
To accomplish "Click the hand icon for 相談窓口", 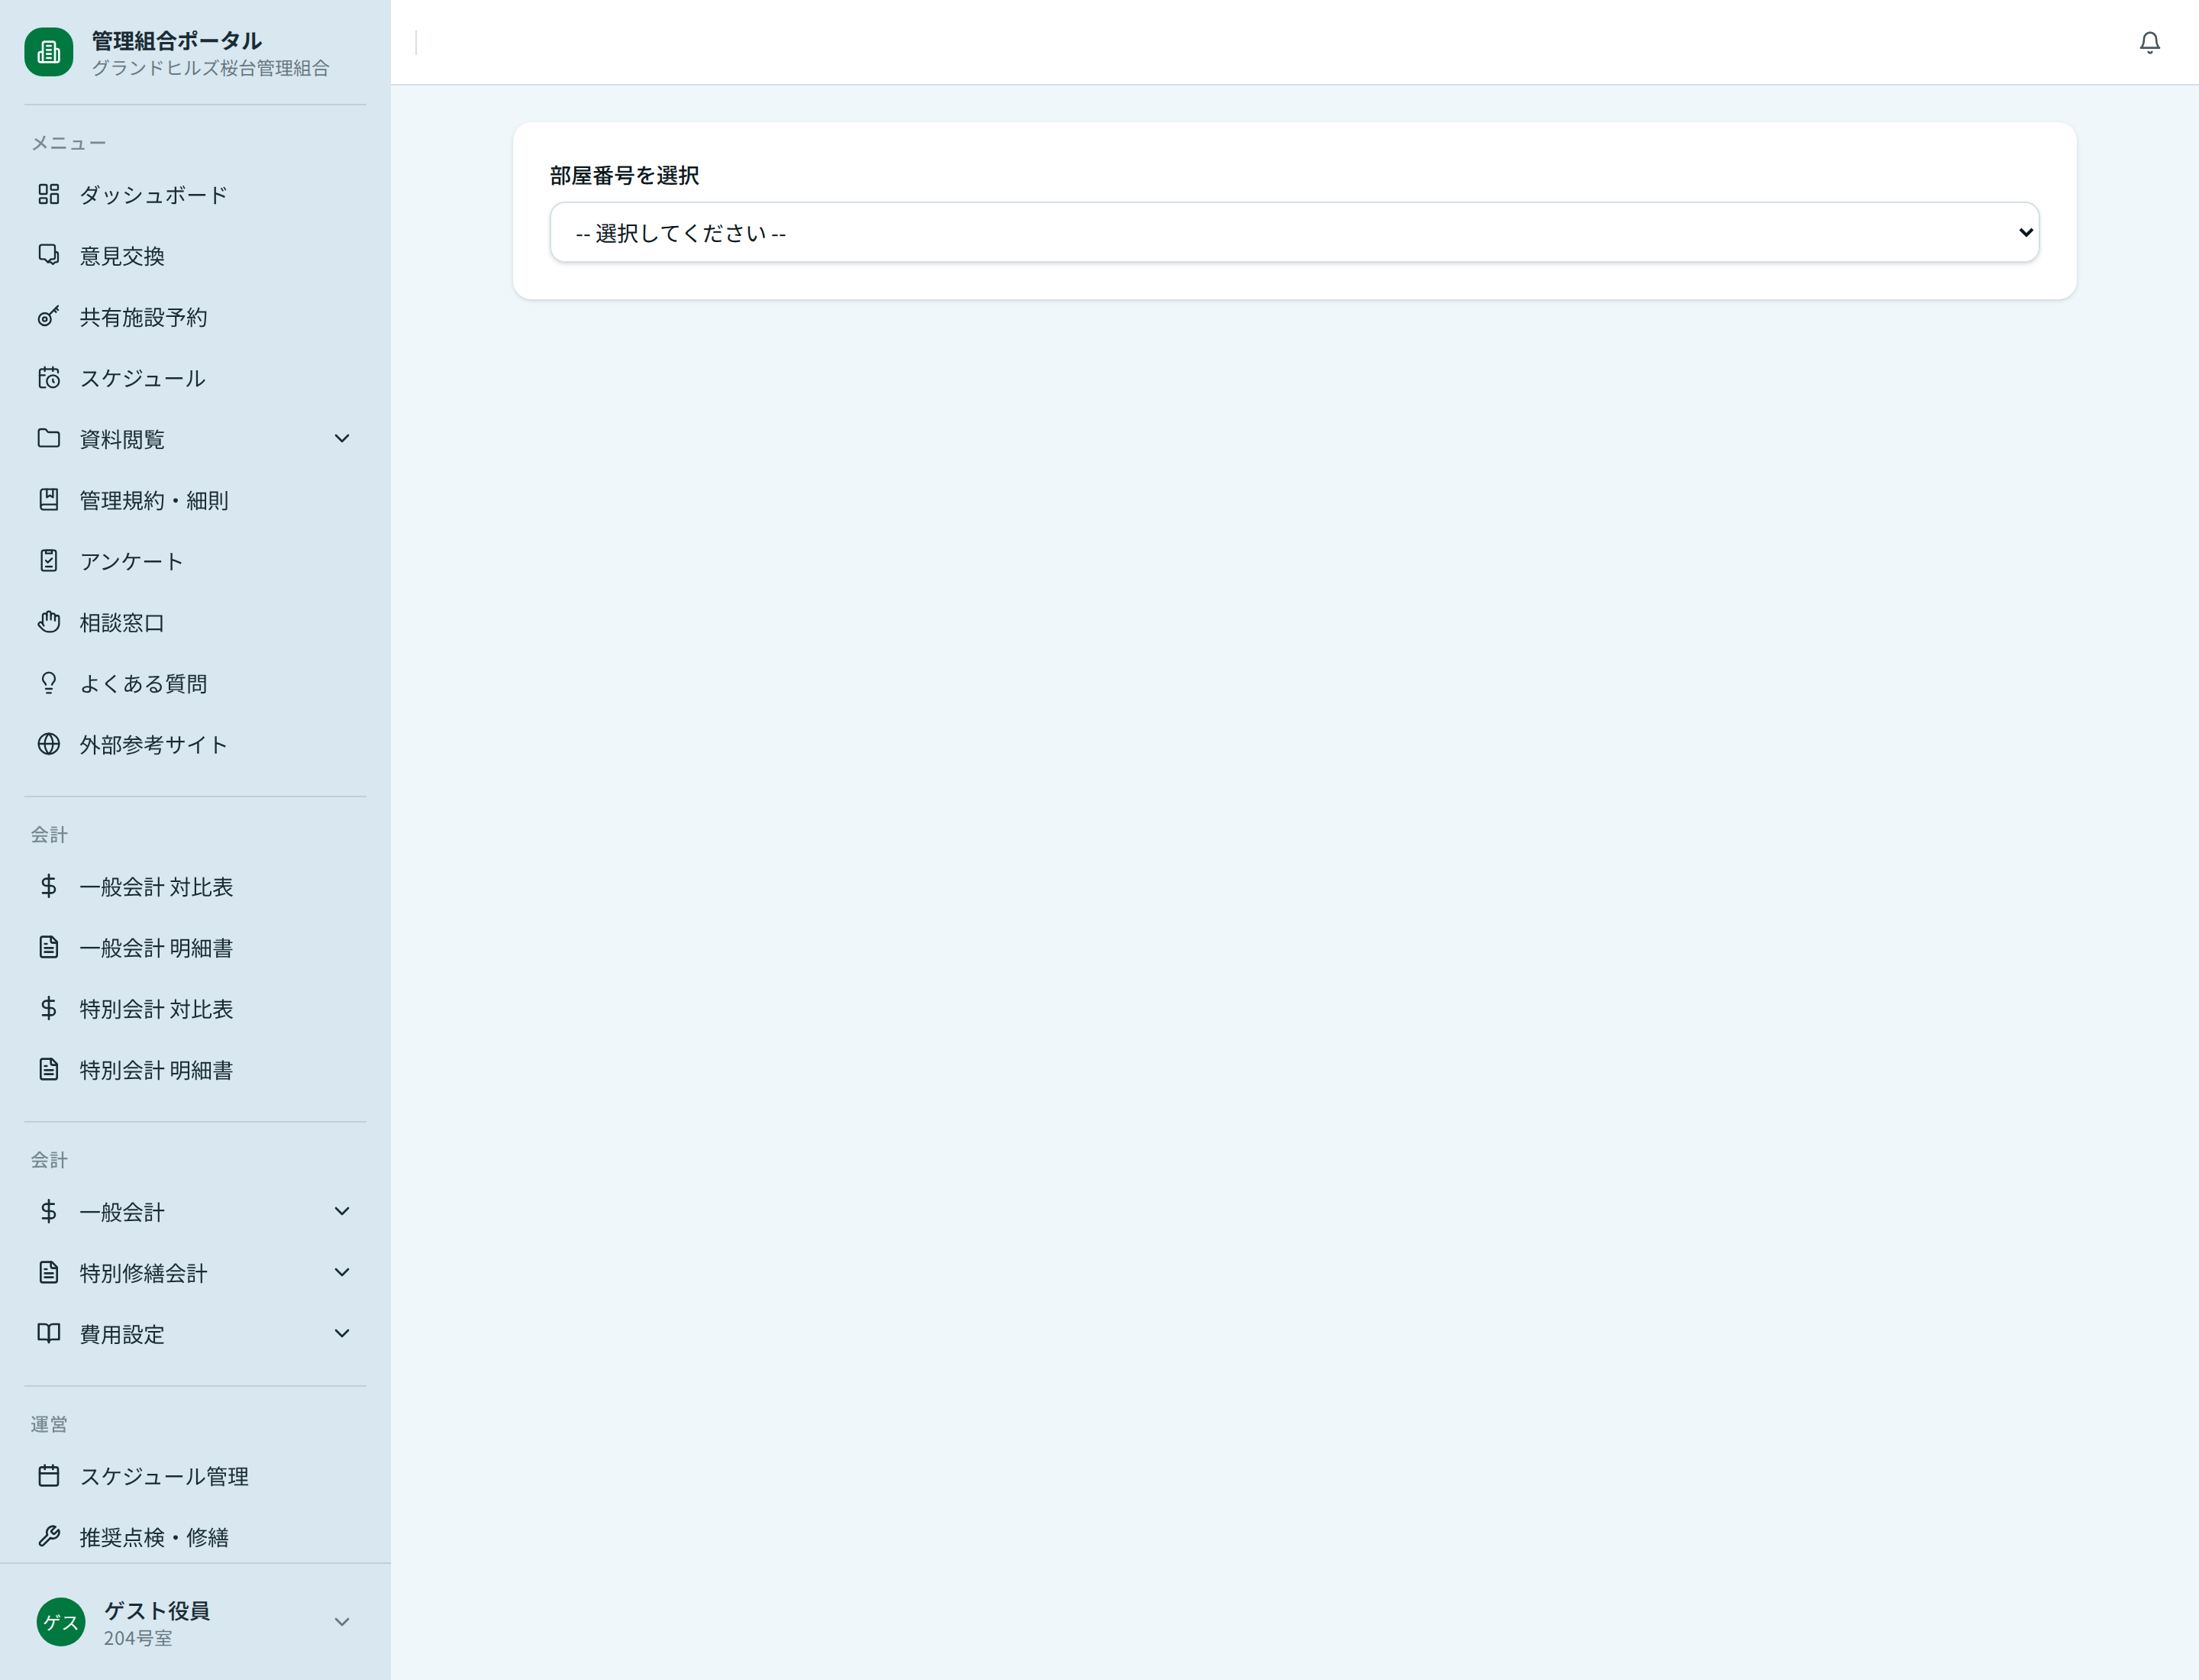I will (x=48, y=622).
